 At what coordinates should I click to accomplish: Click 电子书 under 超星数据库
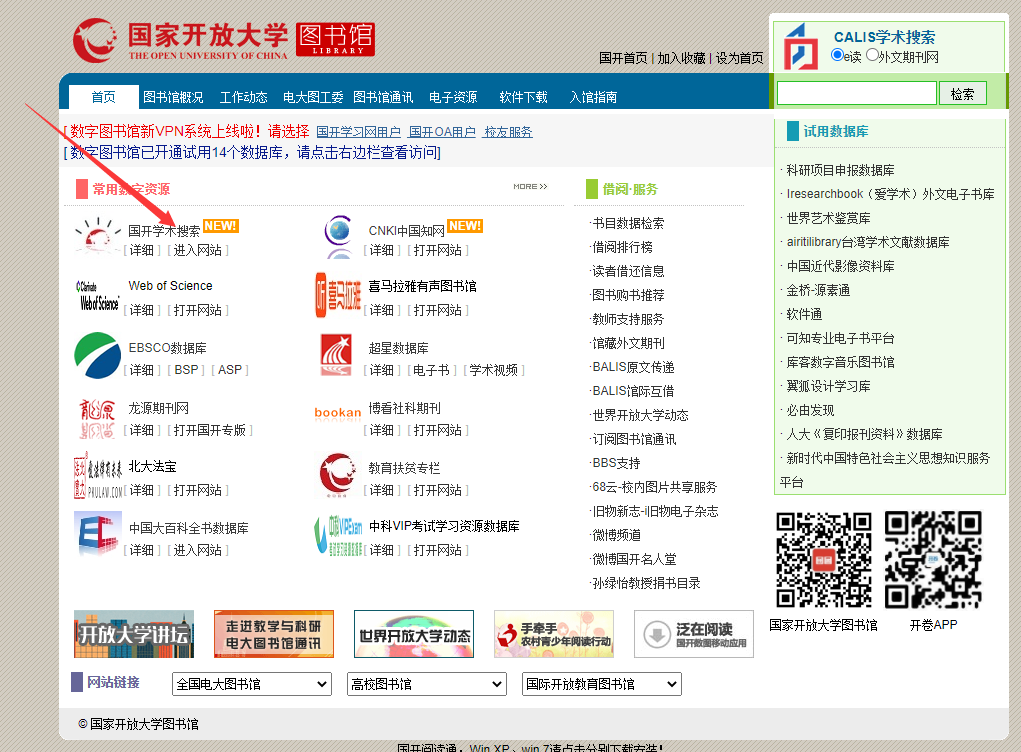pyautogui.click(x=431, y=370)
